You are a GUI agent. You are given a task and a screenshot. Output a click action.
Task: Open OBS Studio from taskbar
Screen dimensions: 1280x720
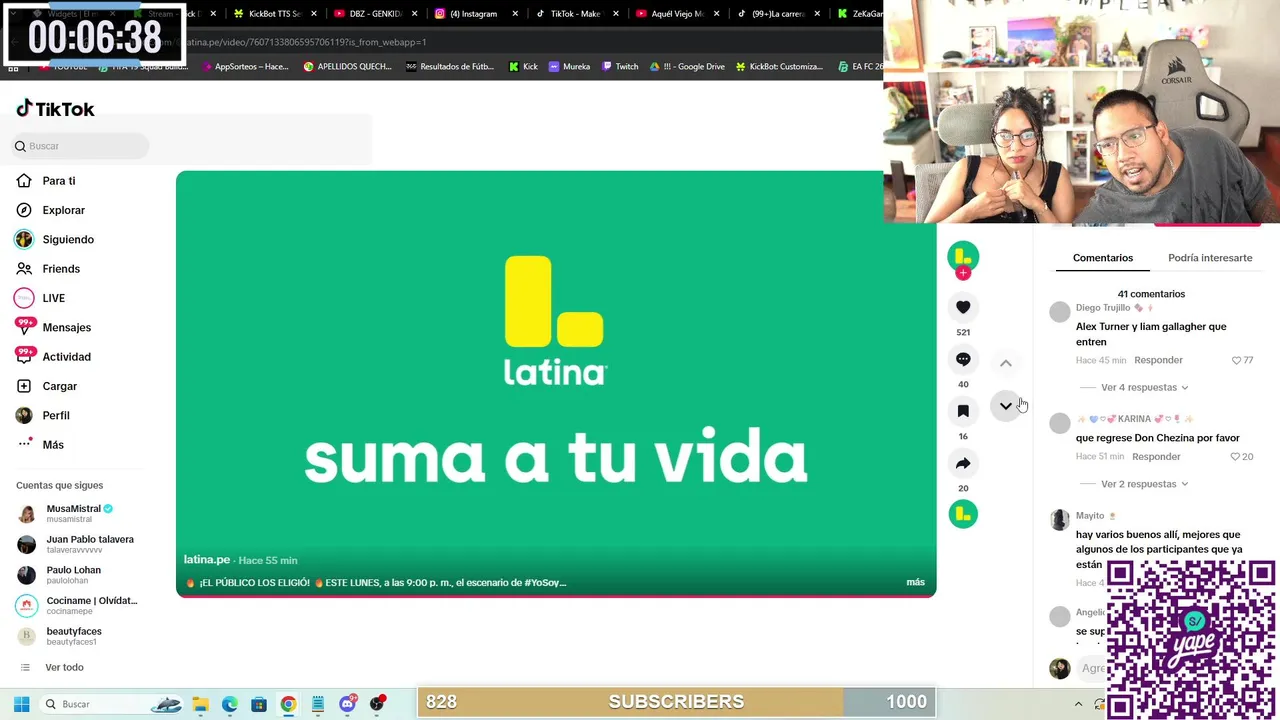click(x=377, y=704)
